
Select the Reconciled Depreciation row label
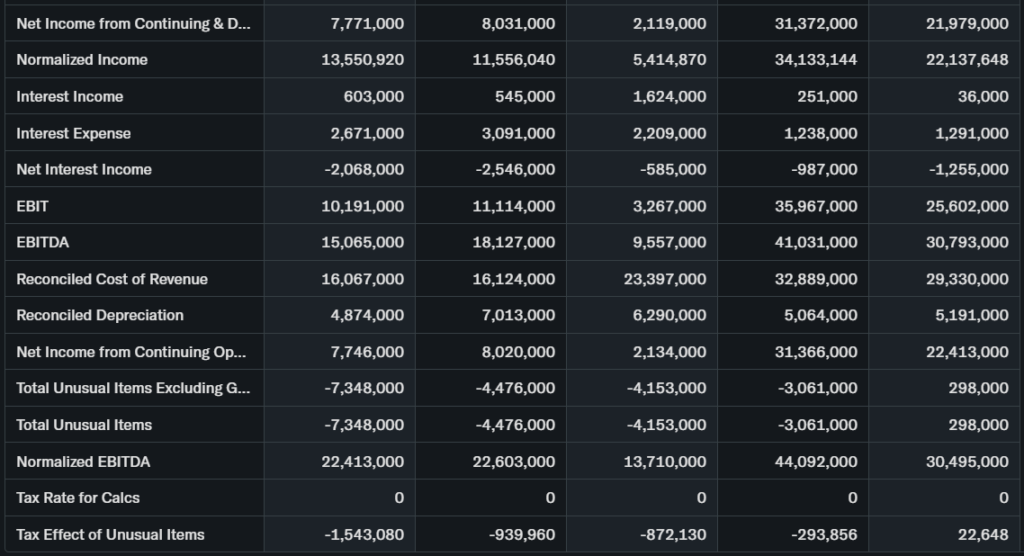click(x=100, y=315)
